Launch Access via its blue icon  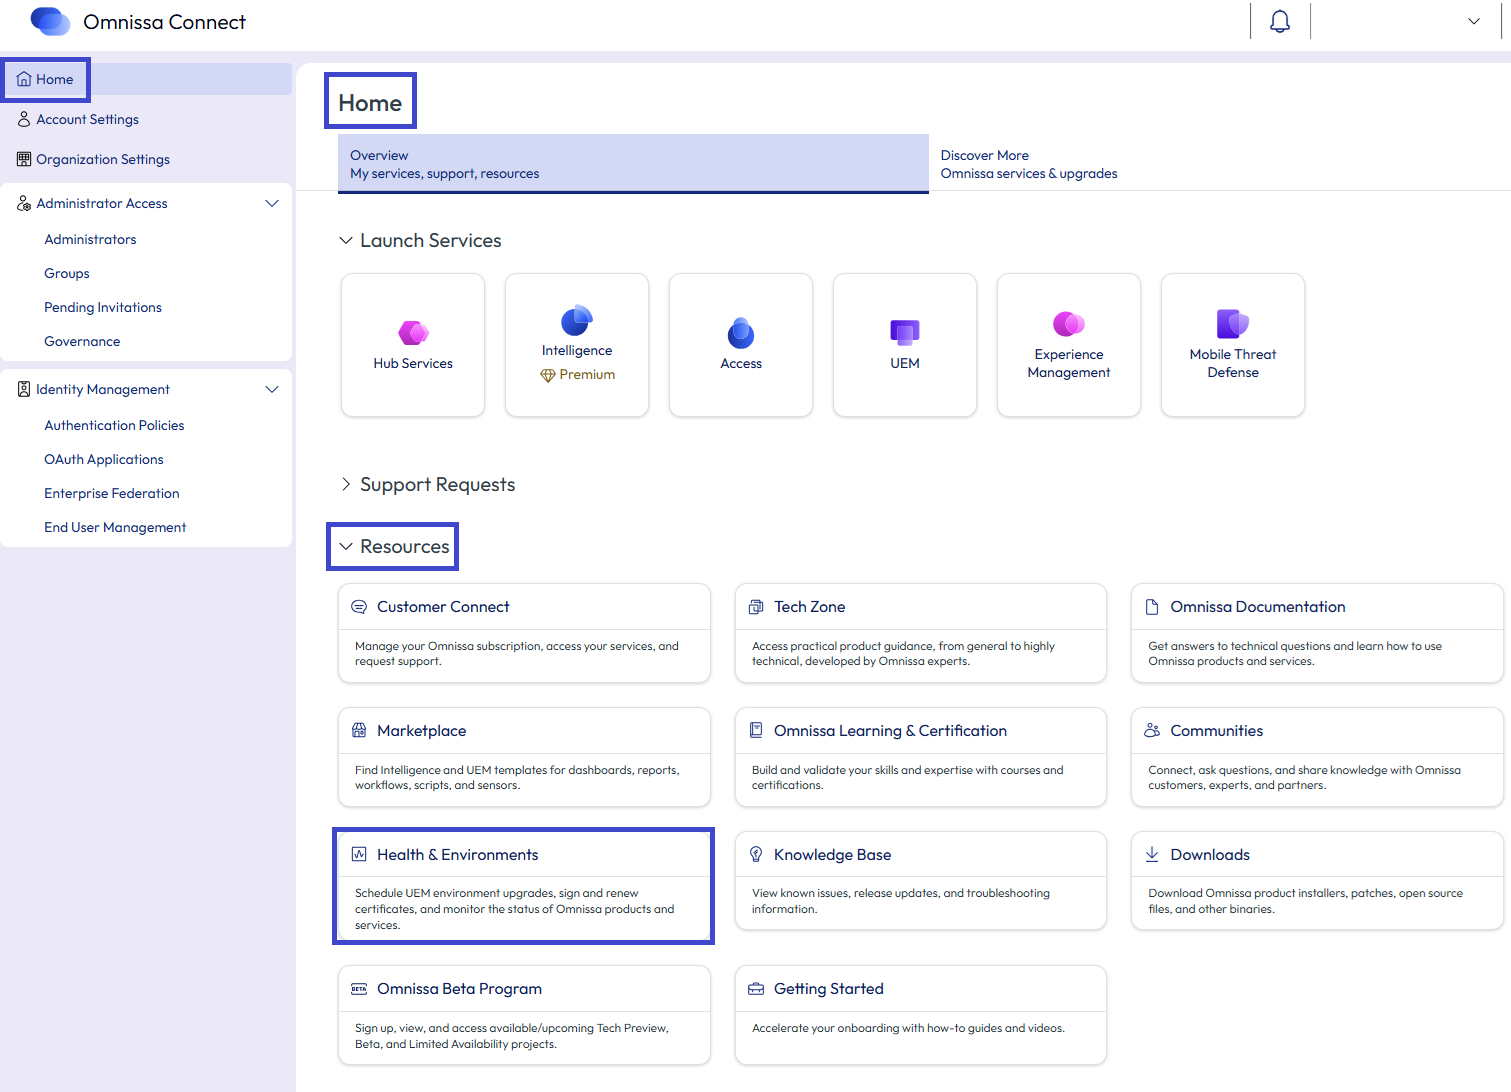click(x=741, y=332)
